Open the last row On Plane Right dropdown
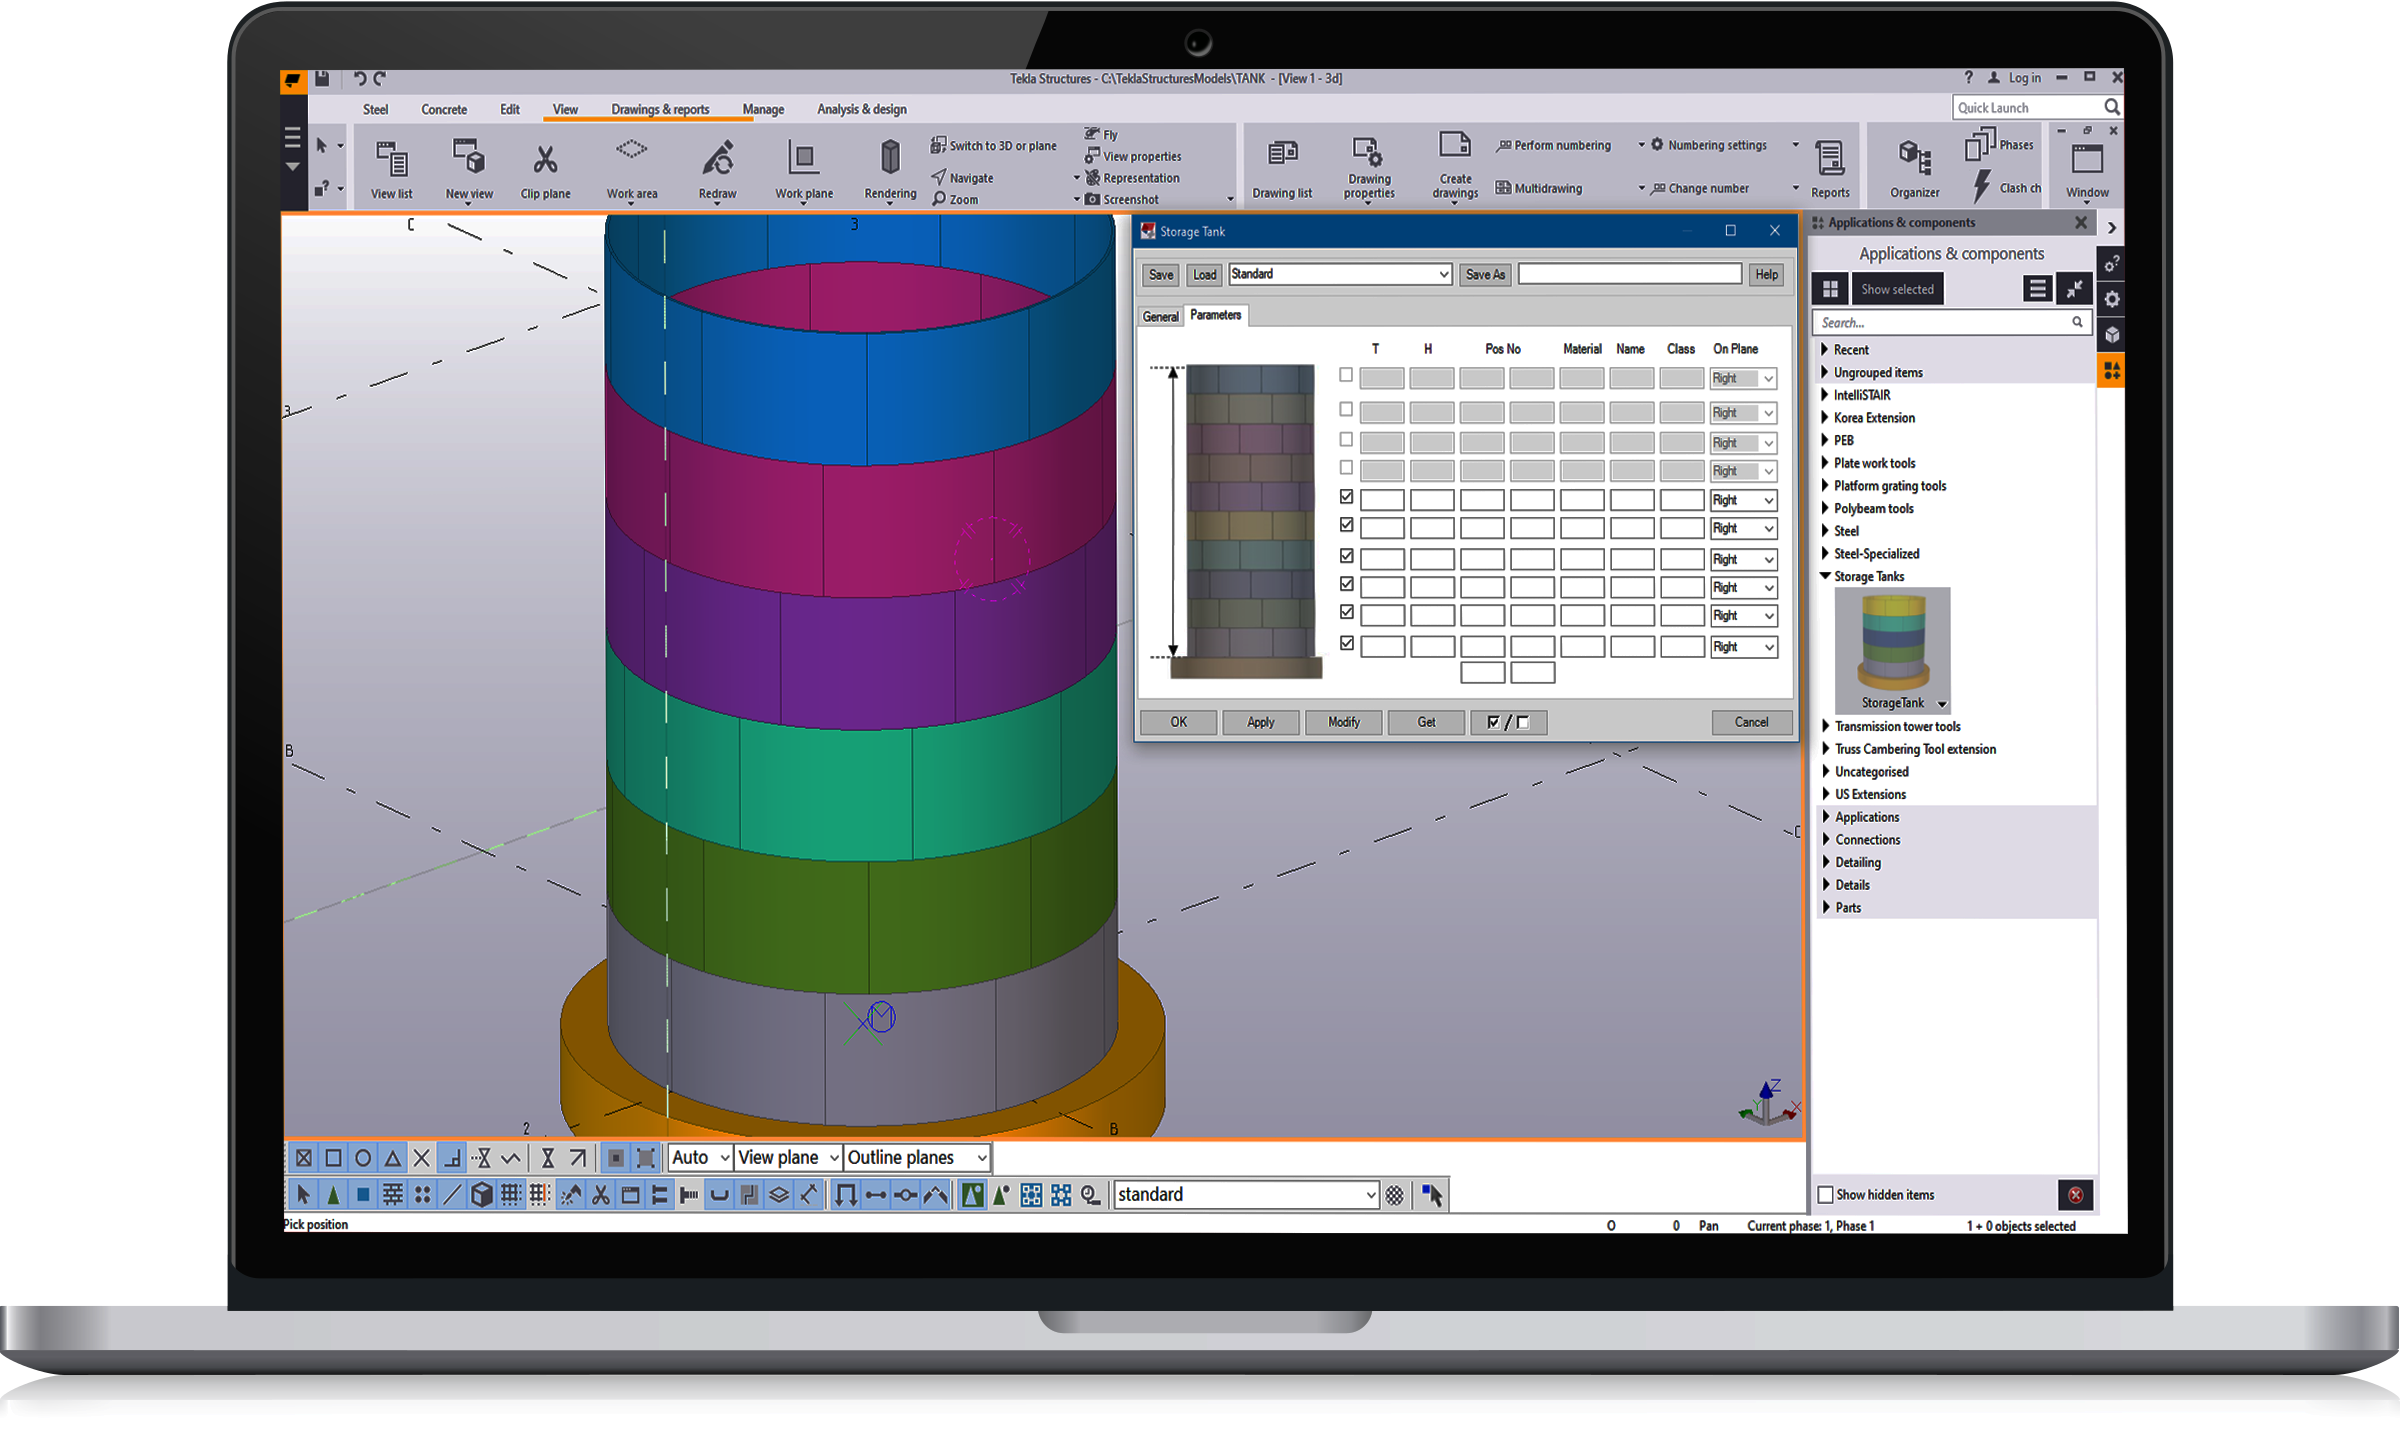Screen dimensions: 2400x1444 1742,647
